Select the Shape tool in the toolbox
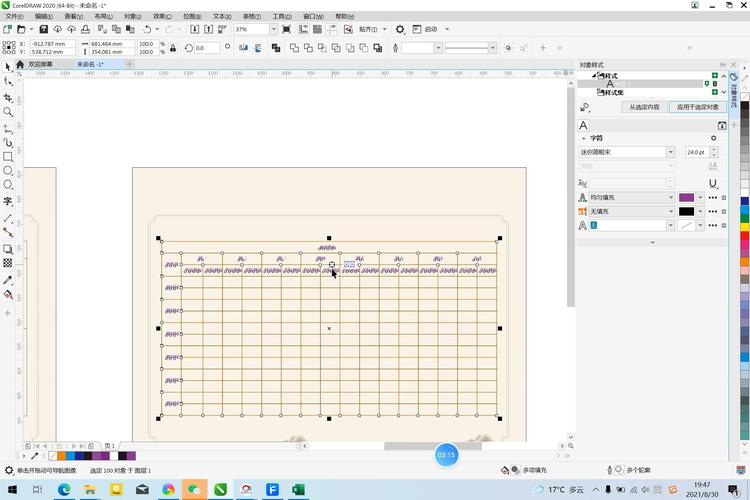The image size is (750, 500). coord(8,82)
